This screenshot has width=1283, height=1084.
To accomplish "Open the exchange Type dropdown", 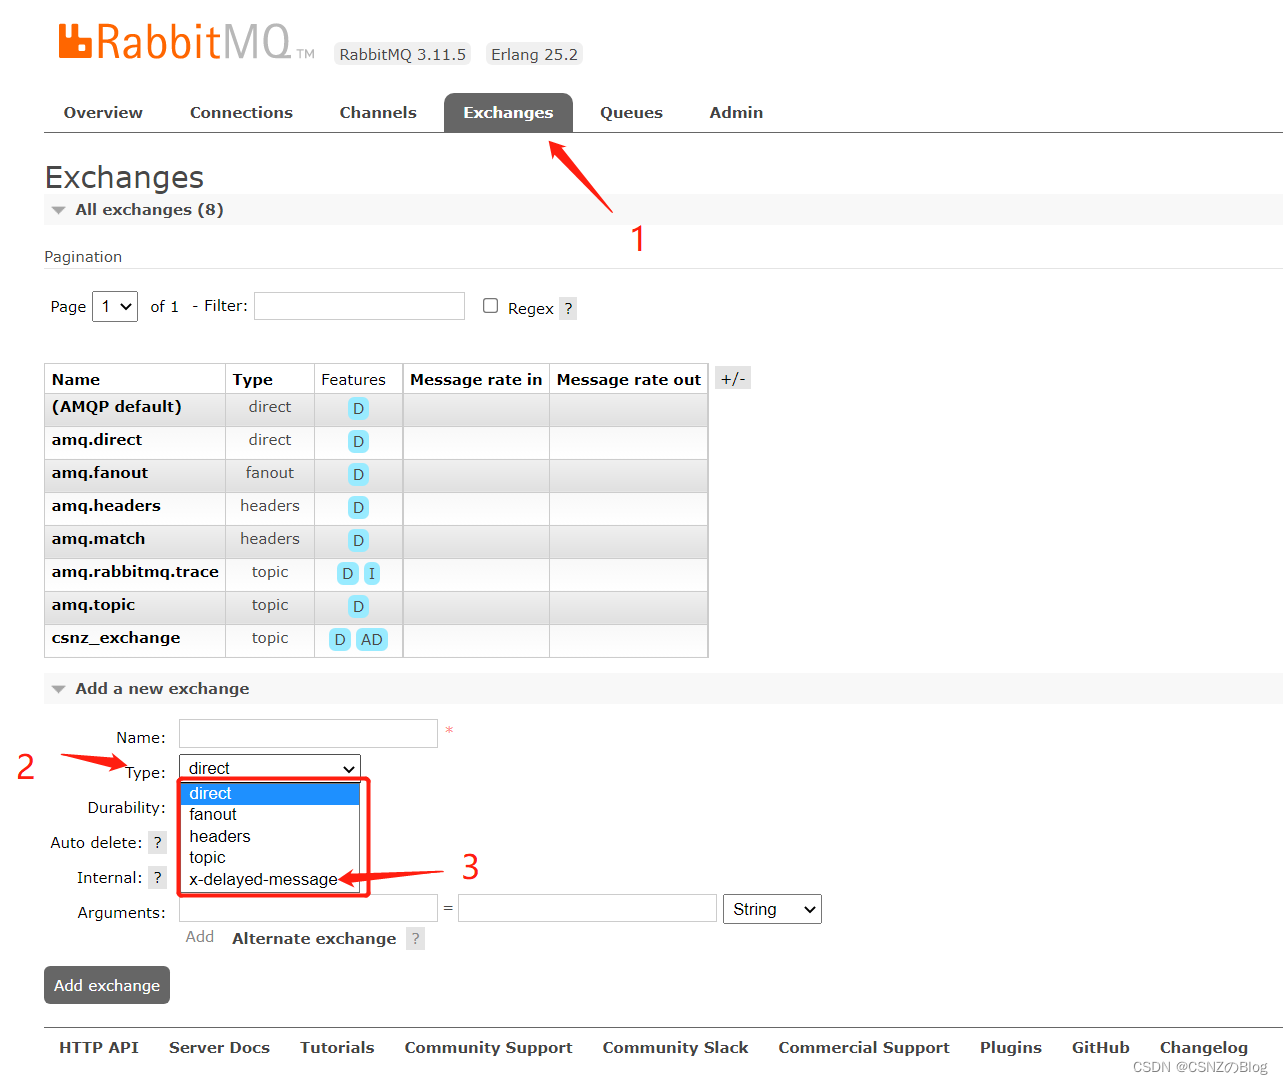I will click(270, 768).
